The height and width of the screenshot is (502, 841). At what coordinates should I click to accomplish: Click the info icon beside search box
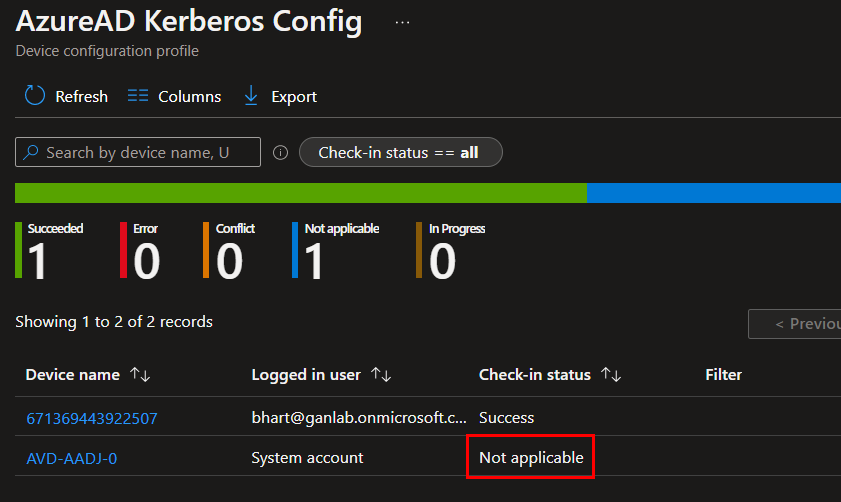pos(281,153)
